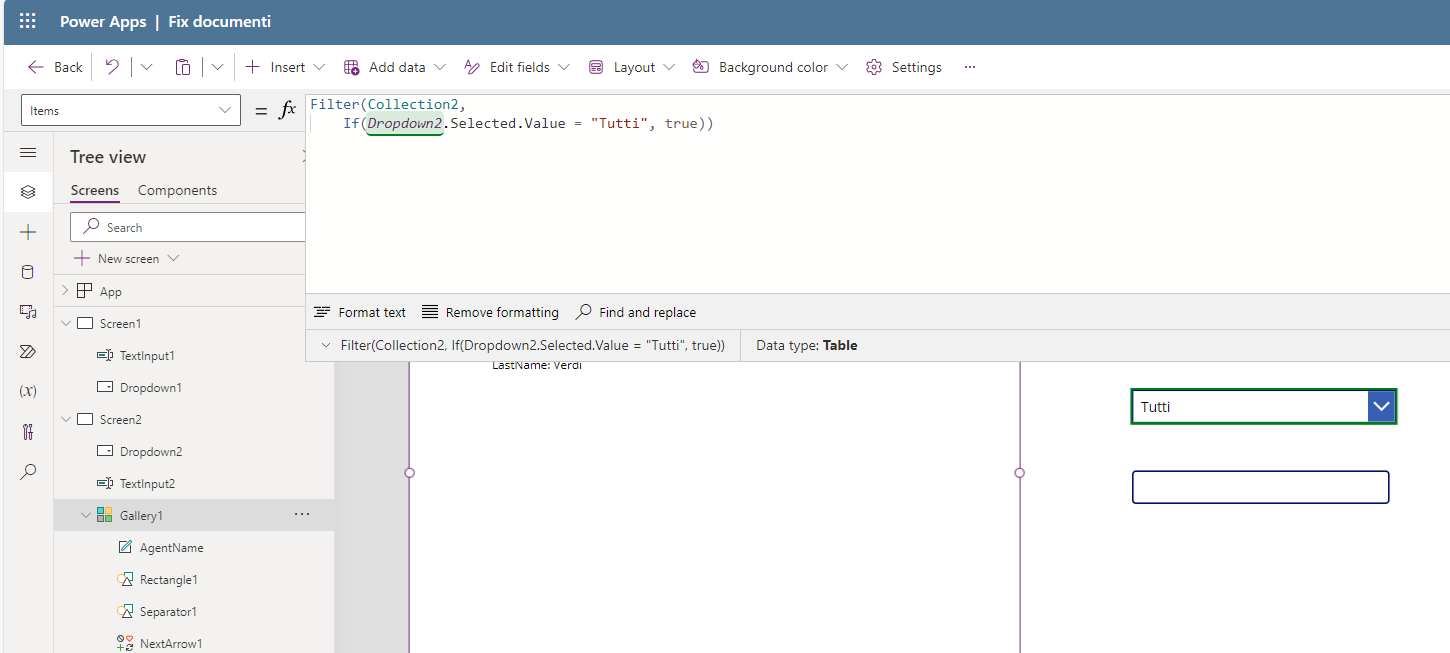Viewport: 1450px width, 653px height.
Task: Open the Background color picker
Action: pos(769,66)
